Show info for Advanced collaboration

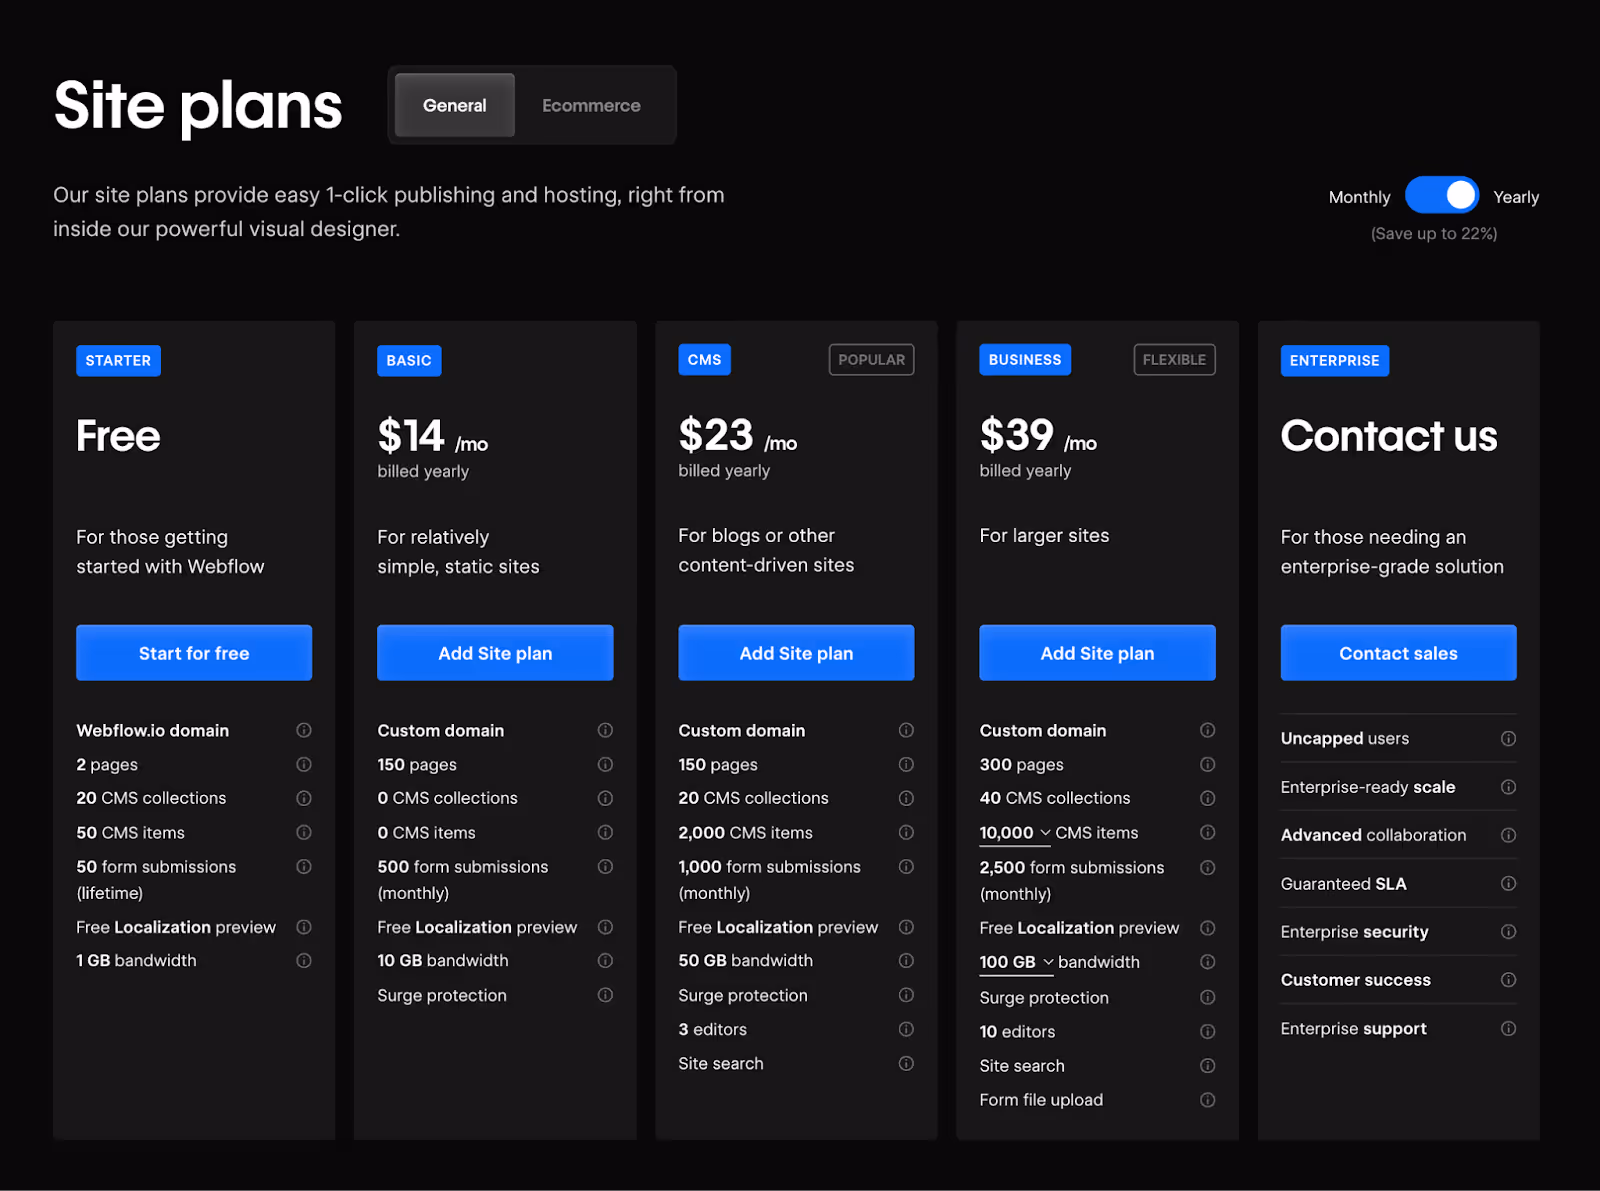click(1508, 835)
